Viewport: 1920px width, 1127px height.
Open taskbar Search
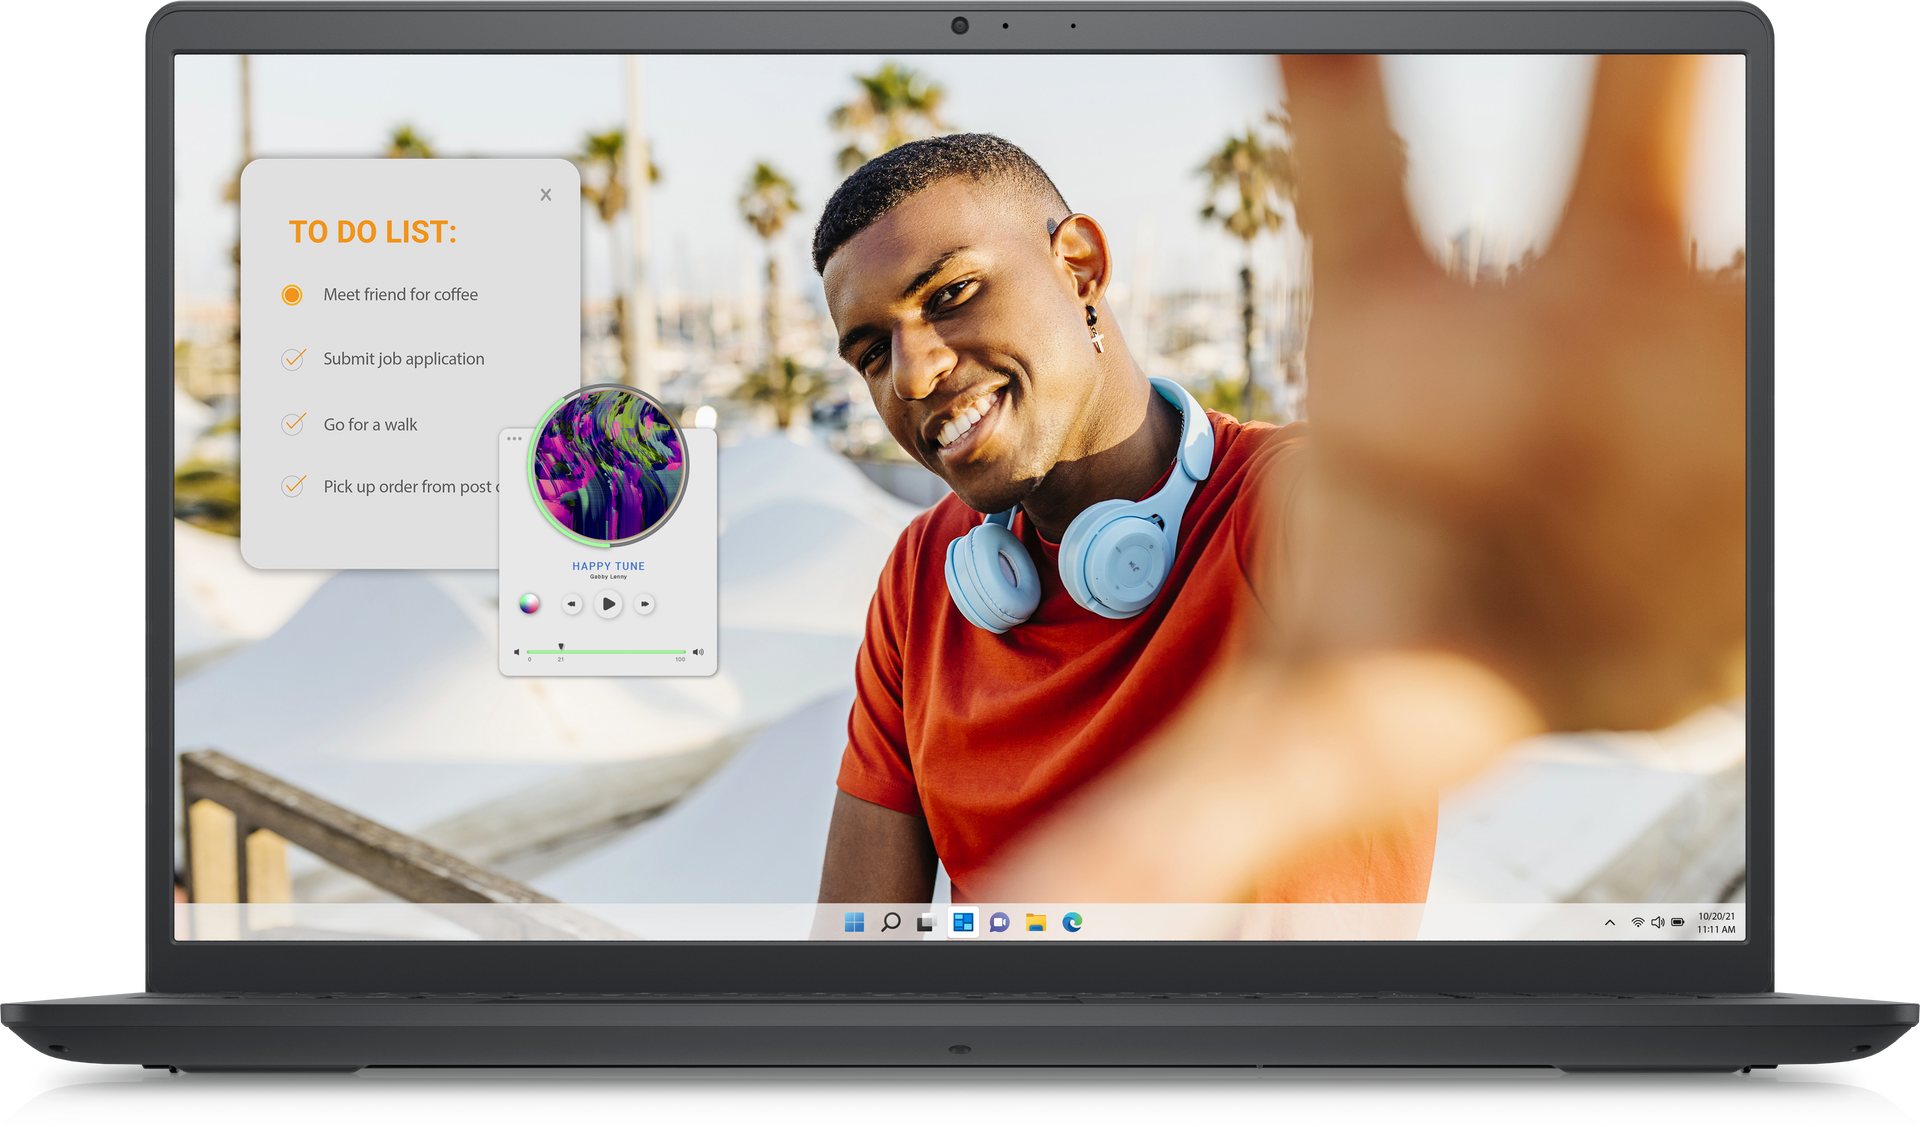pos(890,922)
